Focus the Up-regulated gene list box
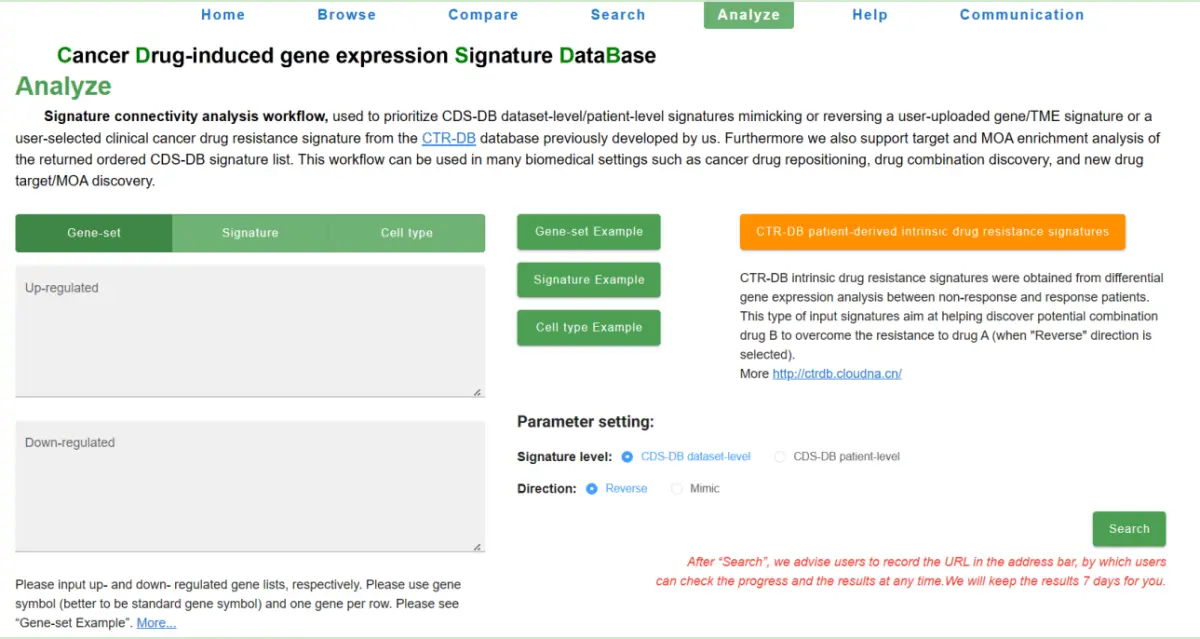The width and height of the screenshot is (1200, 639). (250, 331)
